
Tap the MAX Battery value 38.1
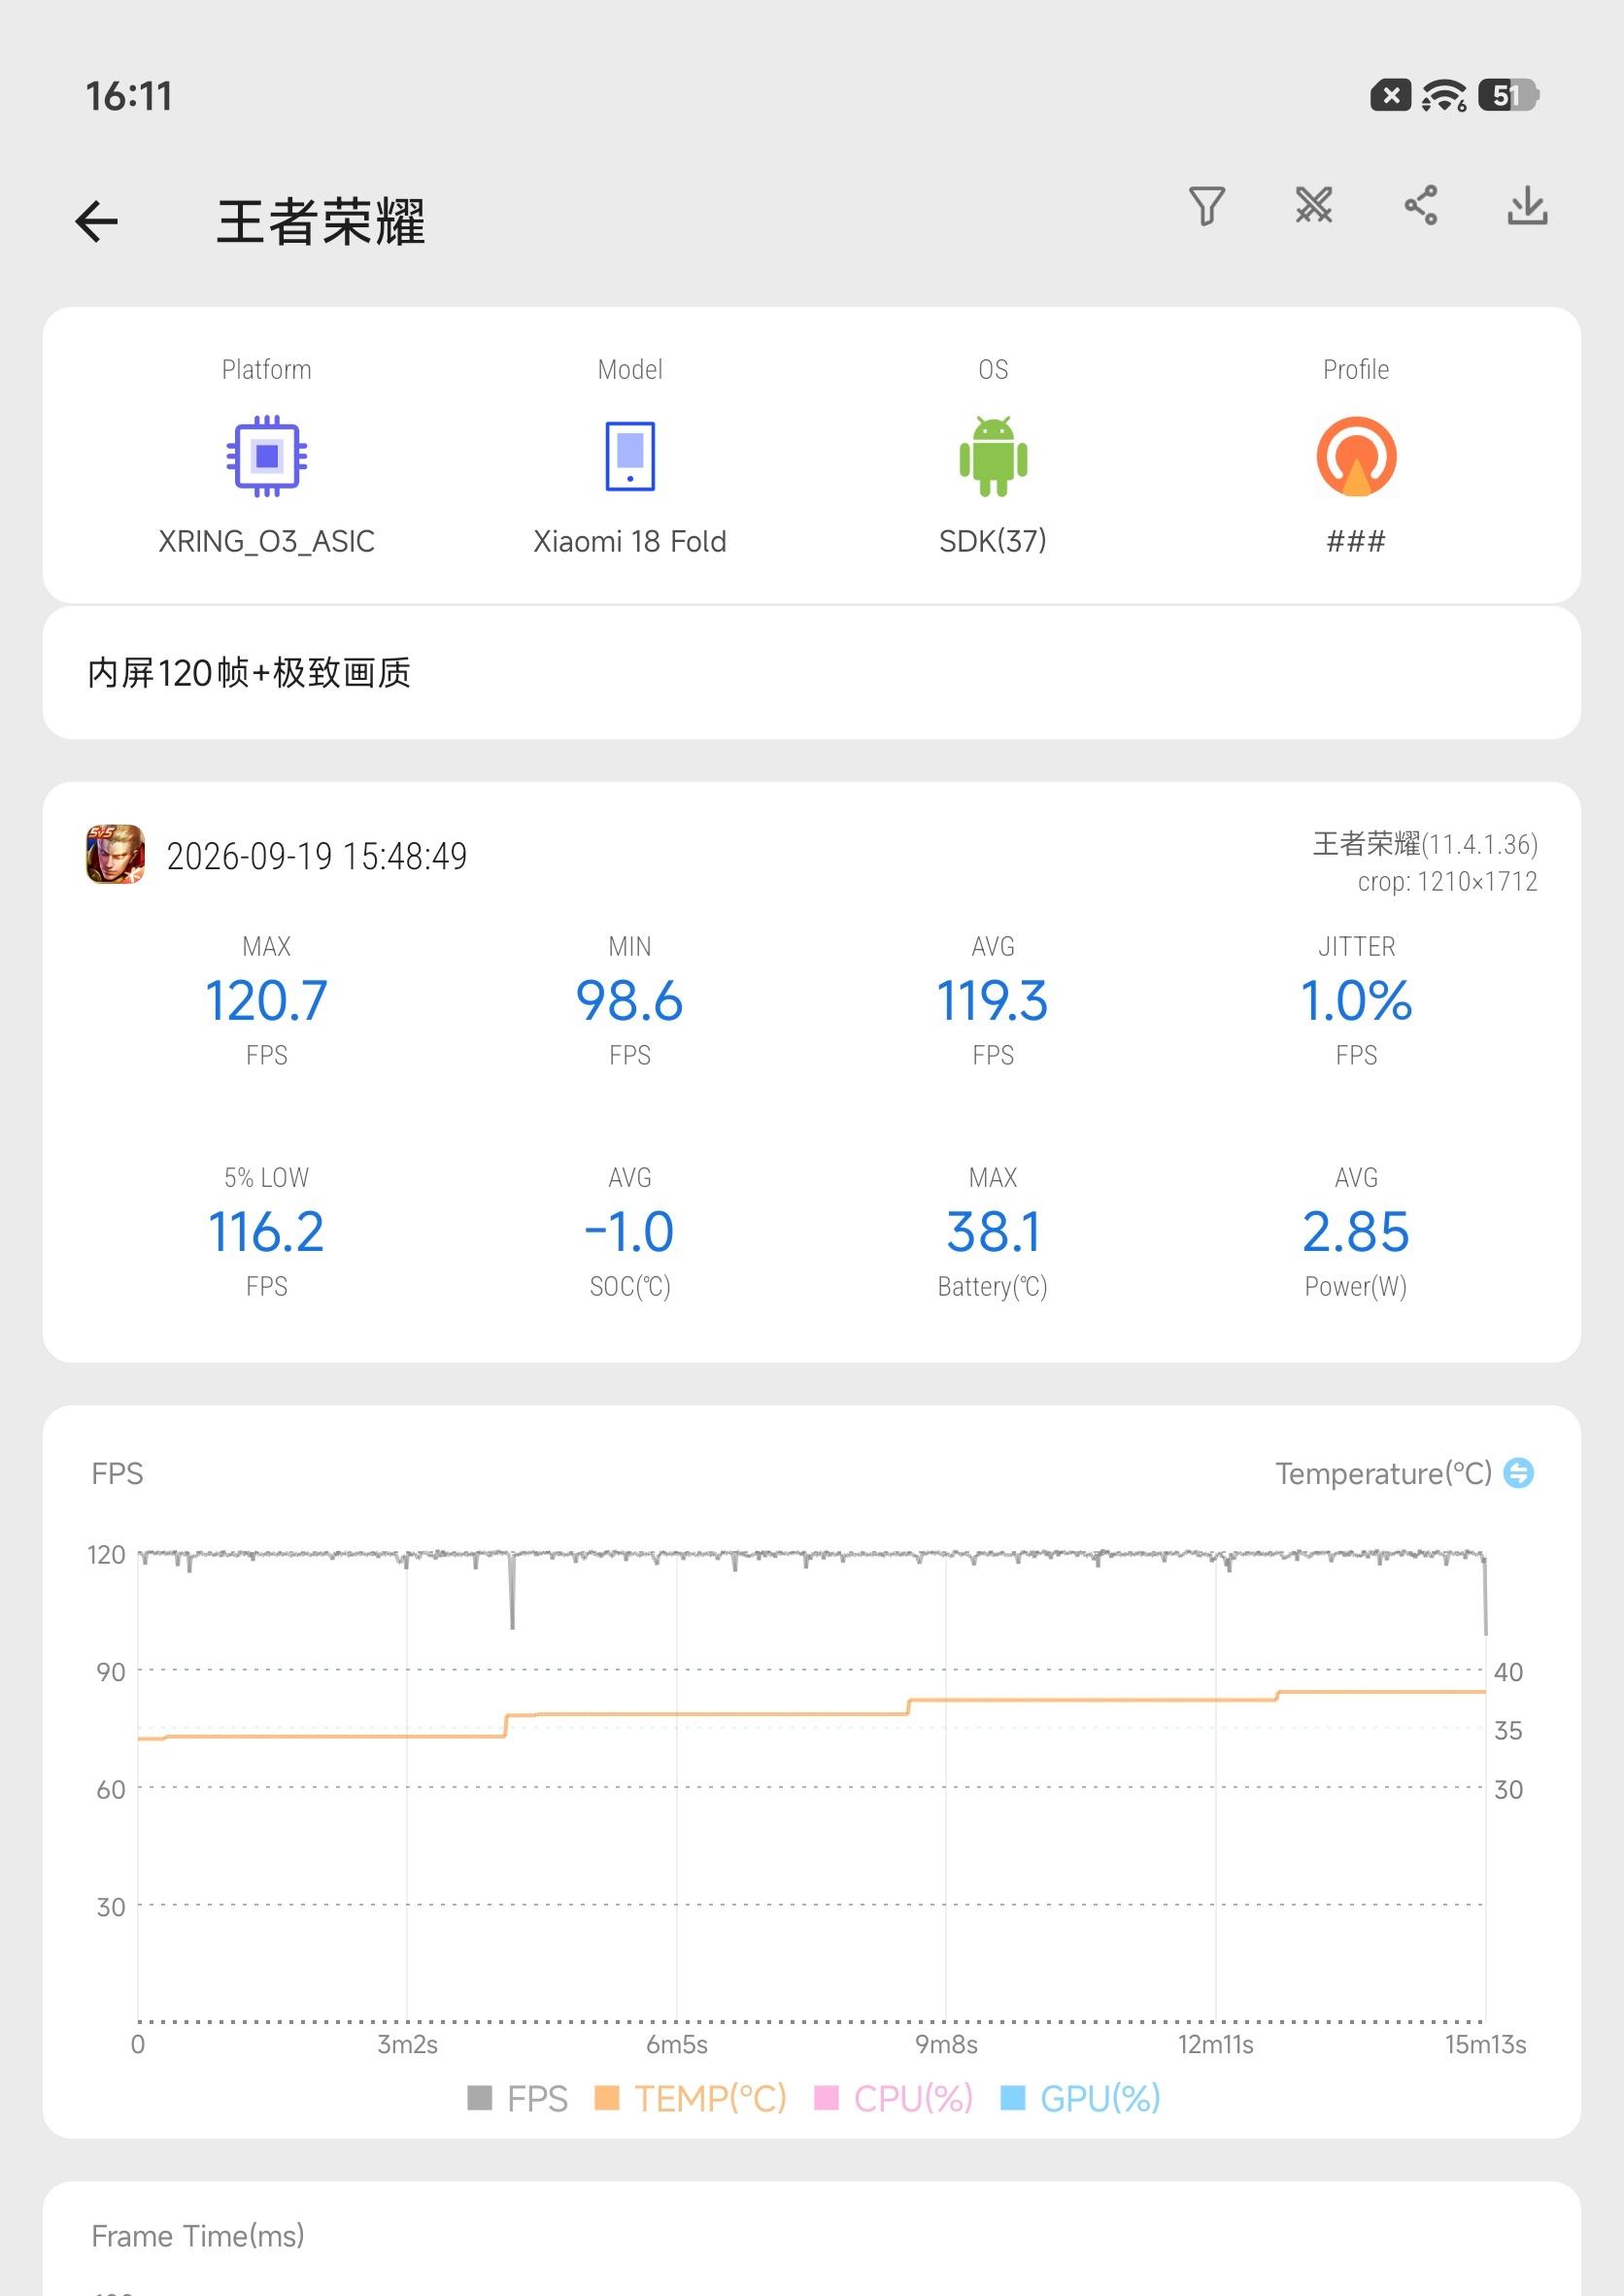(x=993, y=1231)
